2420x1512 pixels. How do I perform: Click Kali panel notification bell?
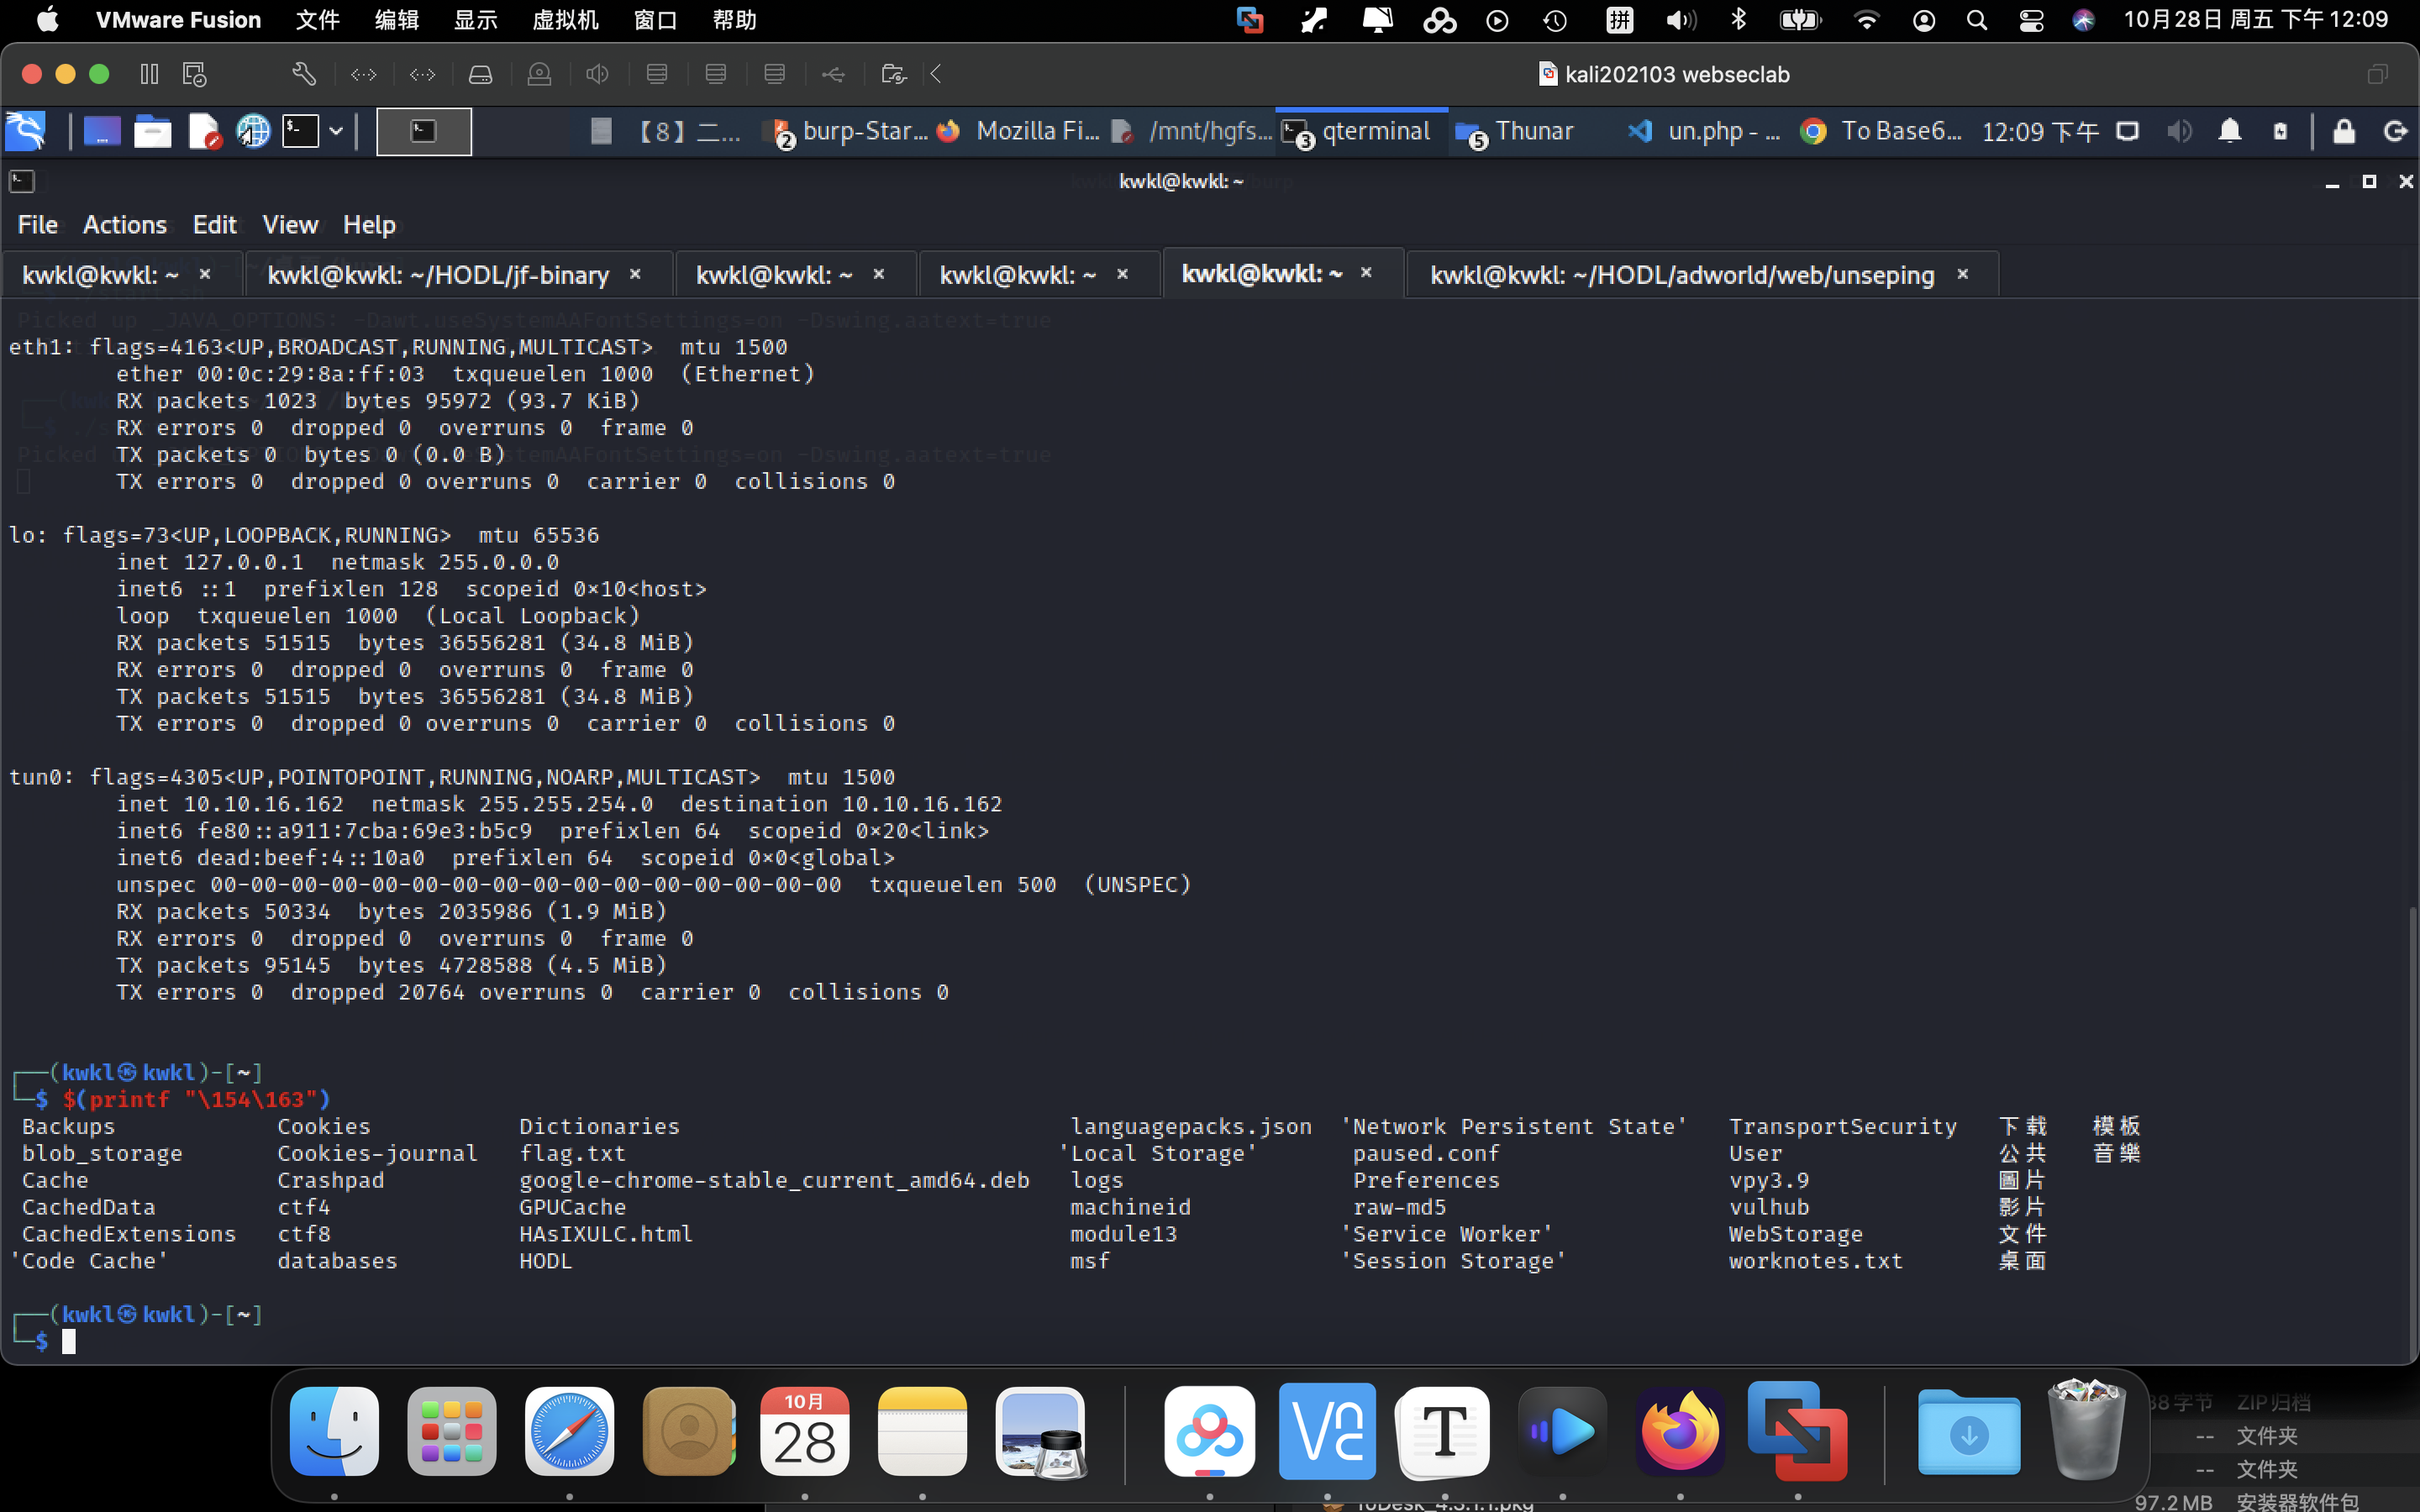pyautogui.click(x=2229, y=131)
